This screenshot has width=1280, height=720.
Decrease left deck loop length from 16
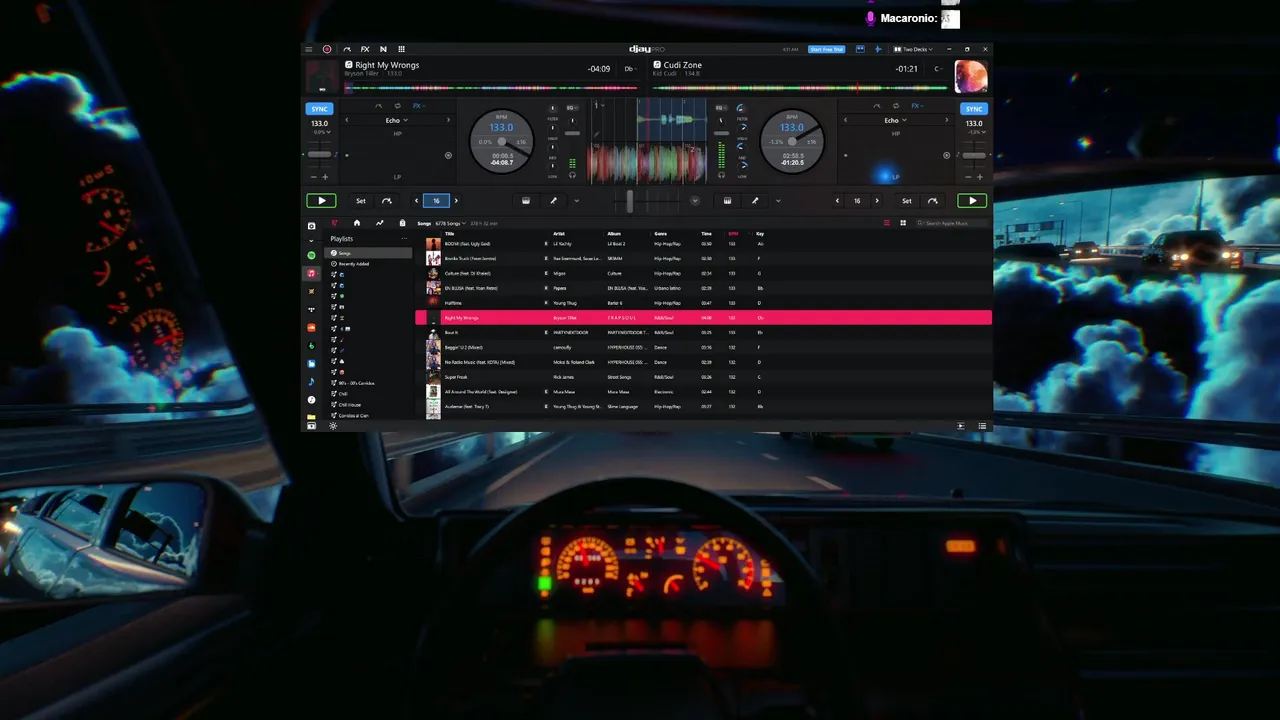click(x=417, y=201)
